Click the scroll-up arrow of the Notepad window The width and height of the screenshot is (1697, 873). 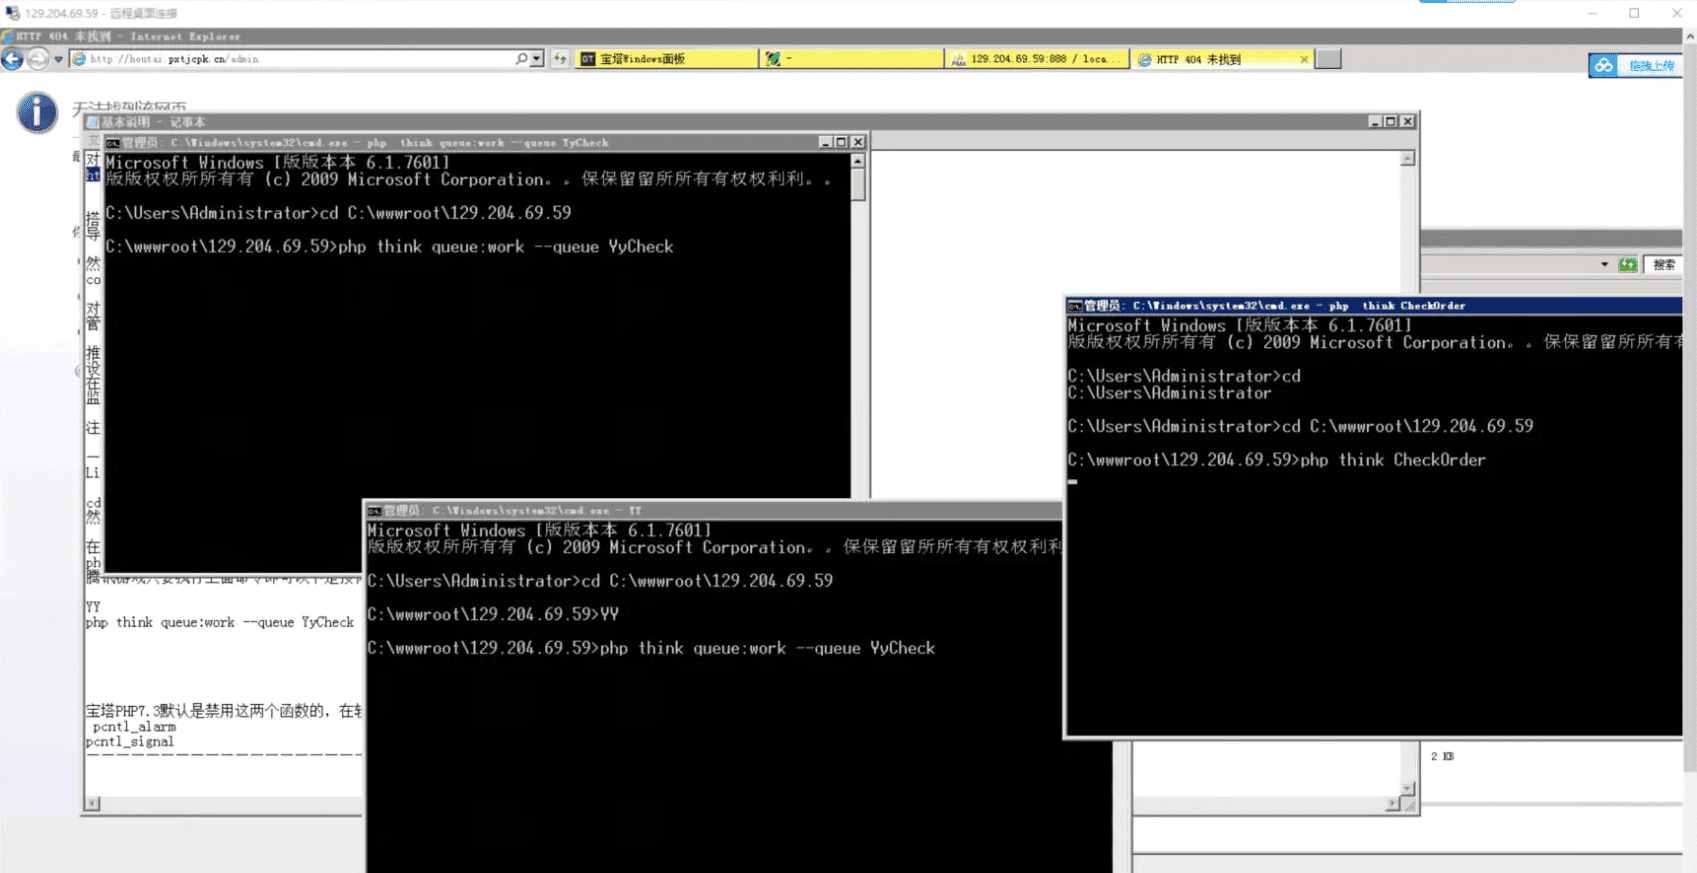point(1407,159)
